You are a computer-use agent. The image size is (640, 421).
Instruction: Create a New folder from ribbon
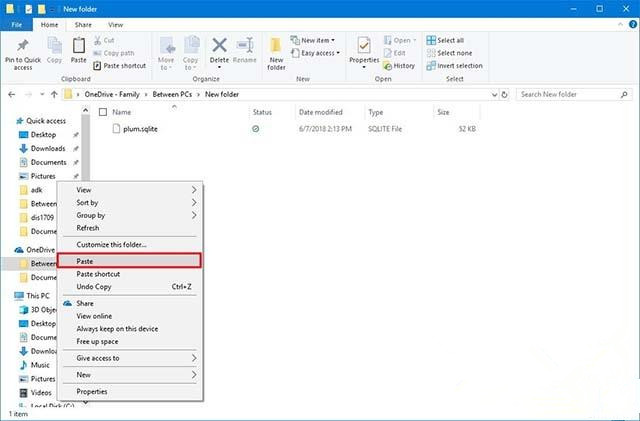click(x=276, y=50)
